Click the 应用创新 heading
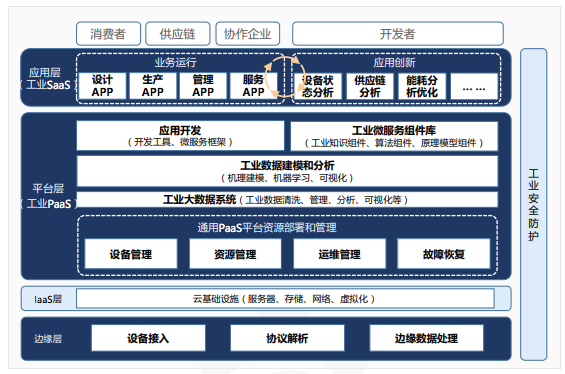 (394, 62)
